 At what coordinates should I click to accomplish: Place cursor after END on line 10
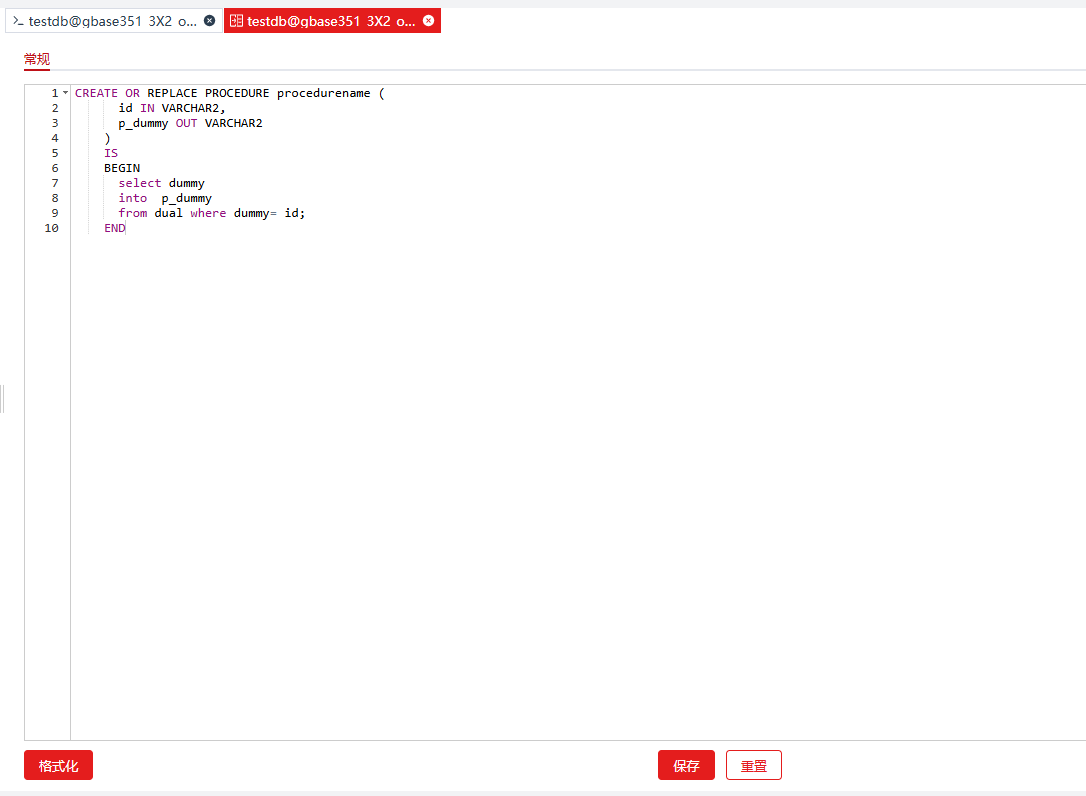126,228
